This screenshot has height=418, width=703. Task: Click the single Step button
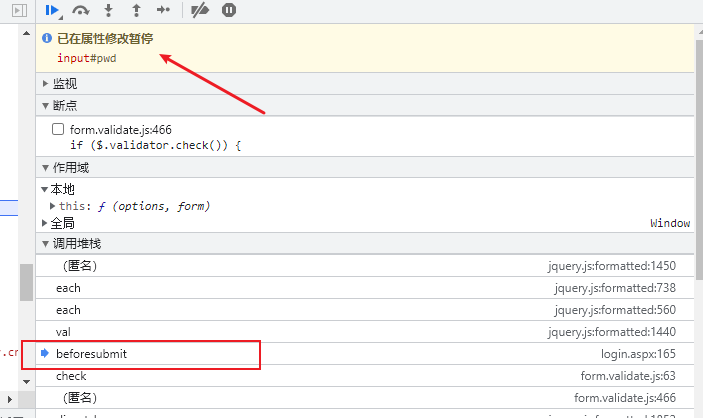tap(164, 10)
